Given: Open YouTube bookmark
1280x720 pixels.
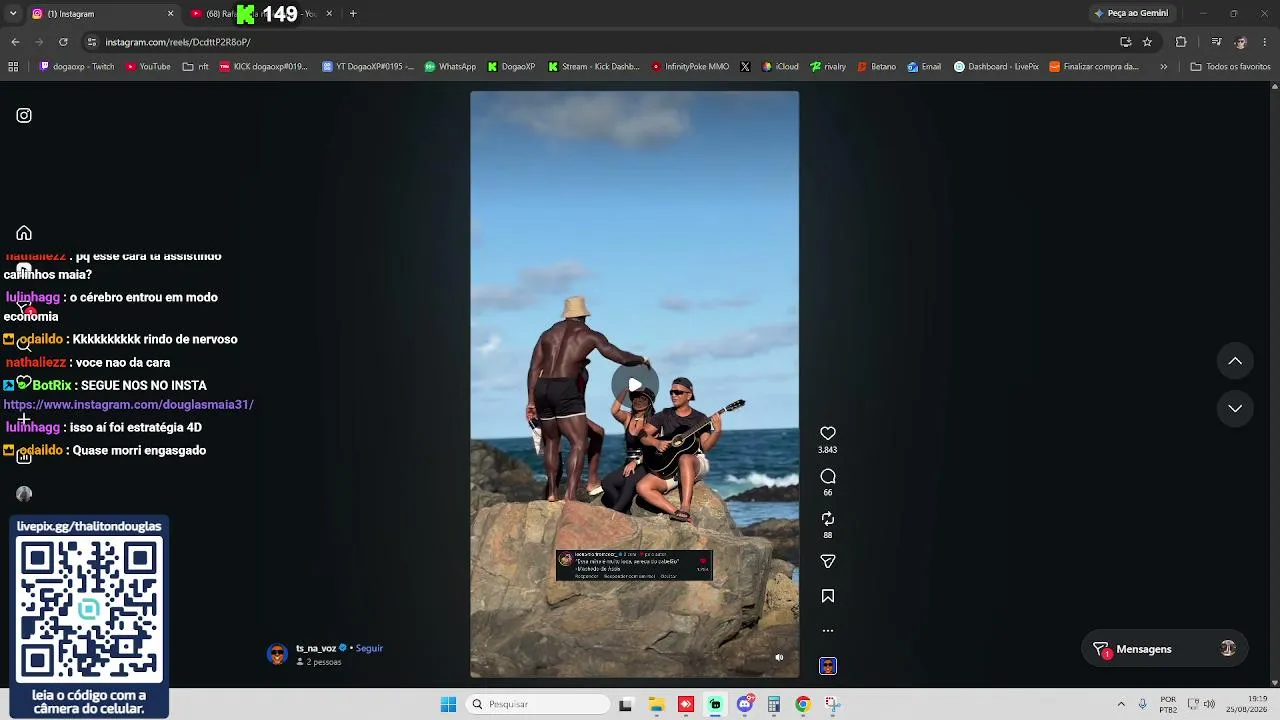Looking at the screenshot, I should tap(148, 67).
